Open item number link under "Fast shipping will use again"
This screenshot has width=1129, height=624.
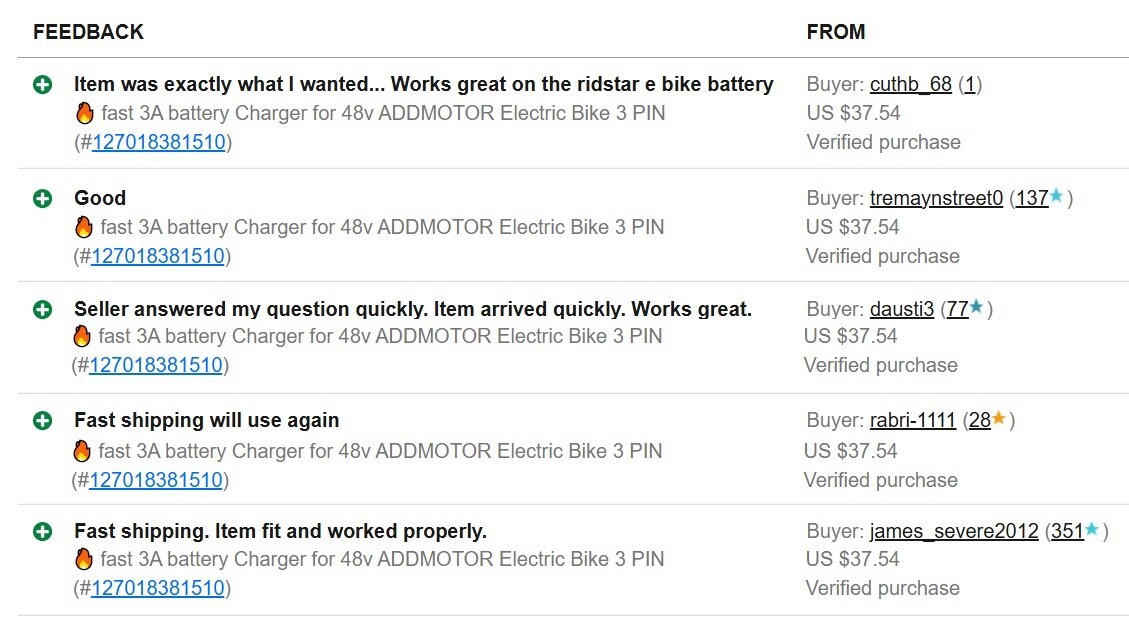click(x=156, y=479)
